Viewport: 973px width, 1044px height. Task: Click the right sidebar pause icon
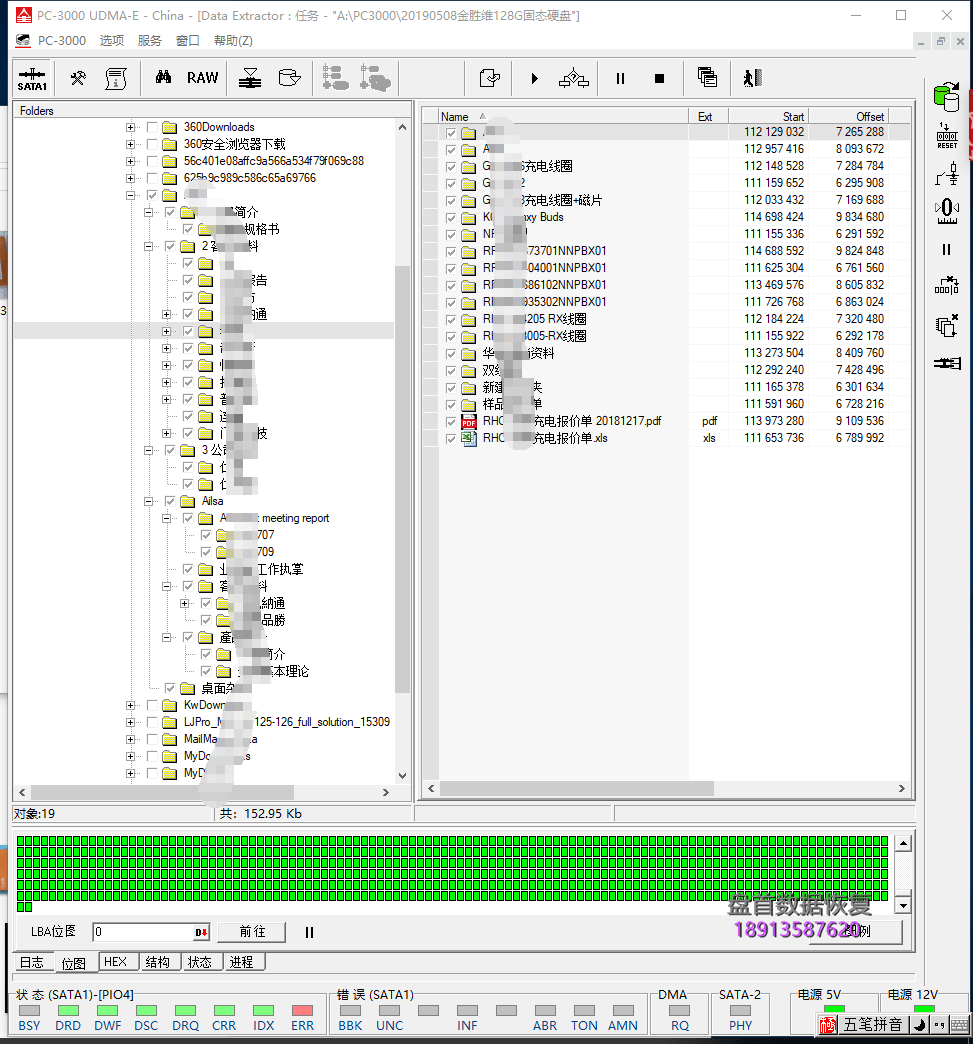point(946,250)
